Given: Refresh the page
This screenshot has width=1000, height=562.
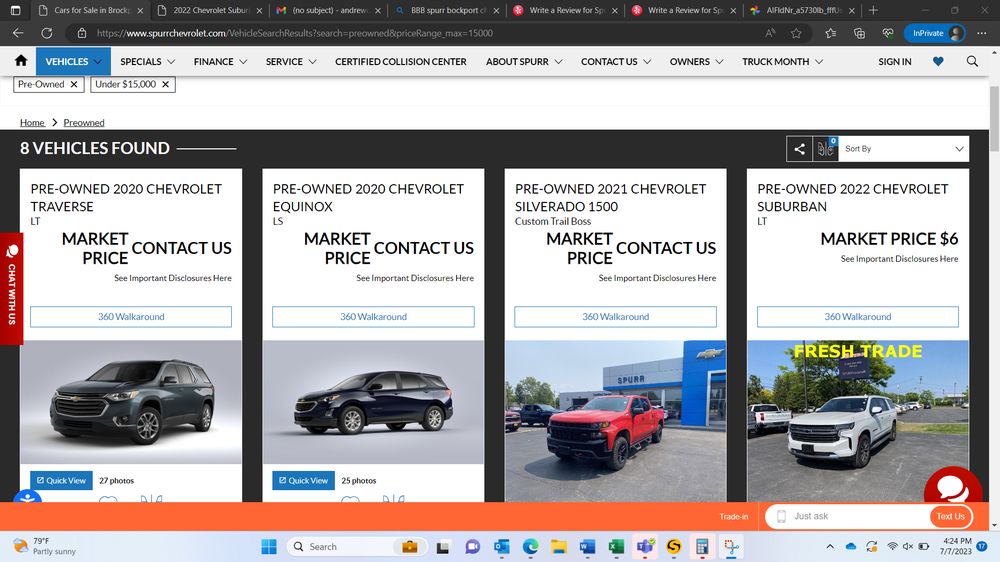Looking at the screenshot, I should (47, 33).
